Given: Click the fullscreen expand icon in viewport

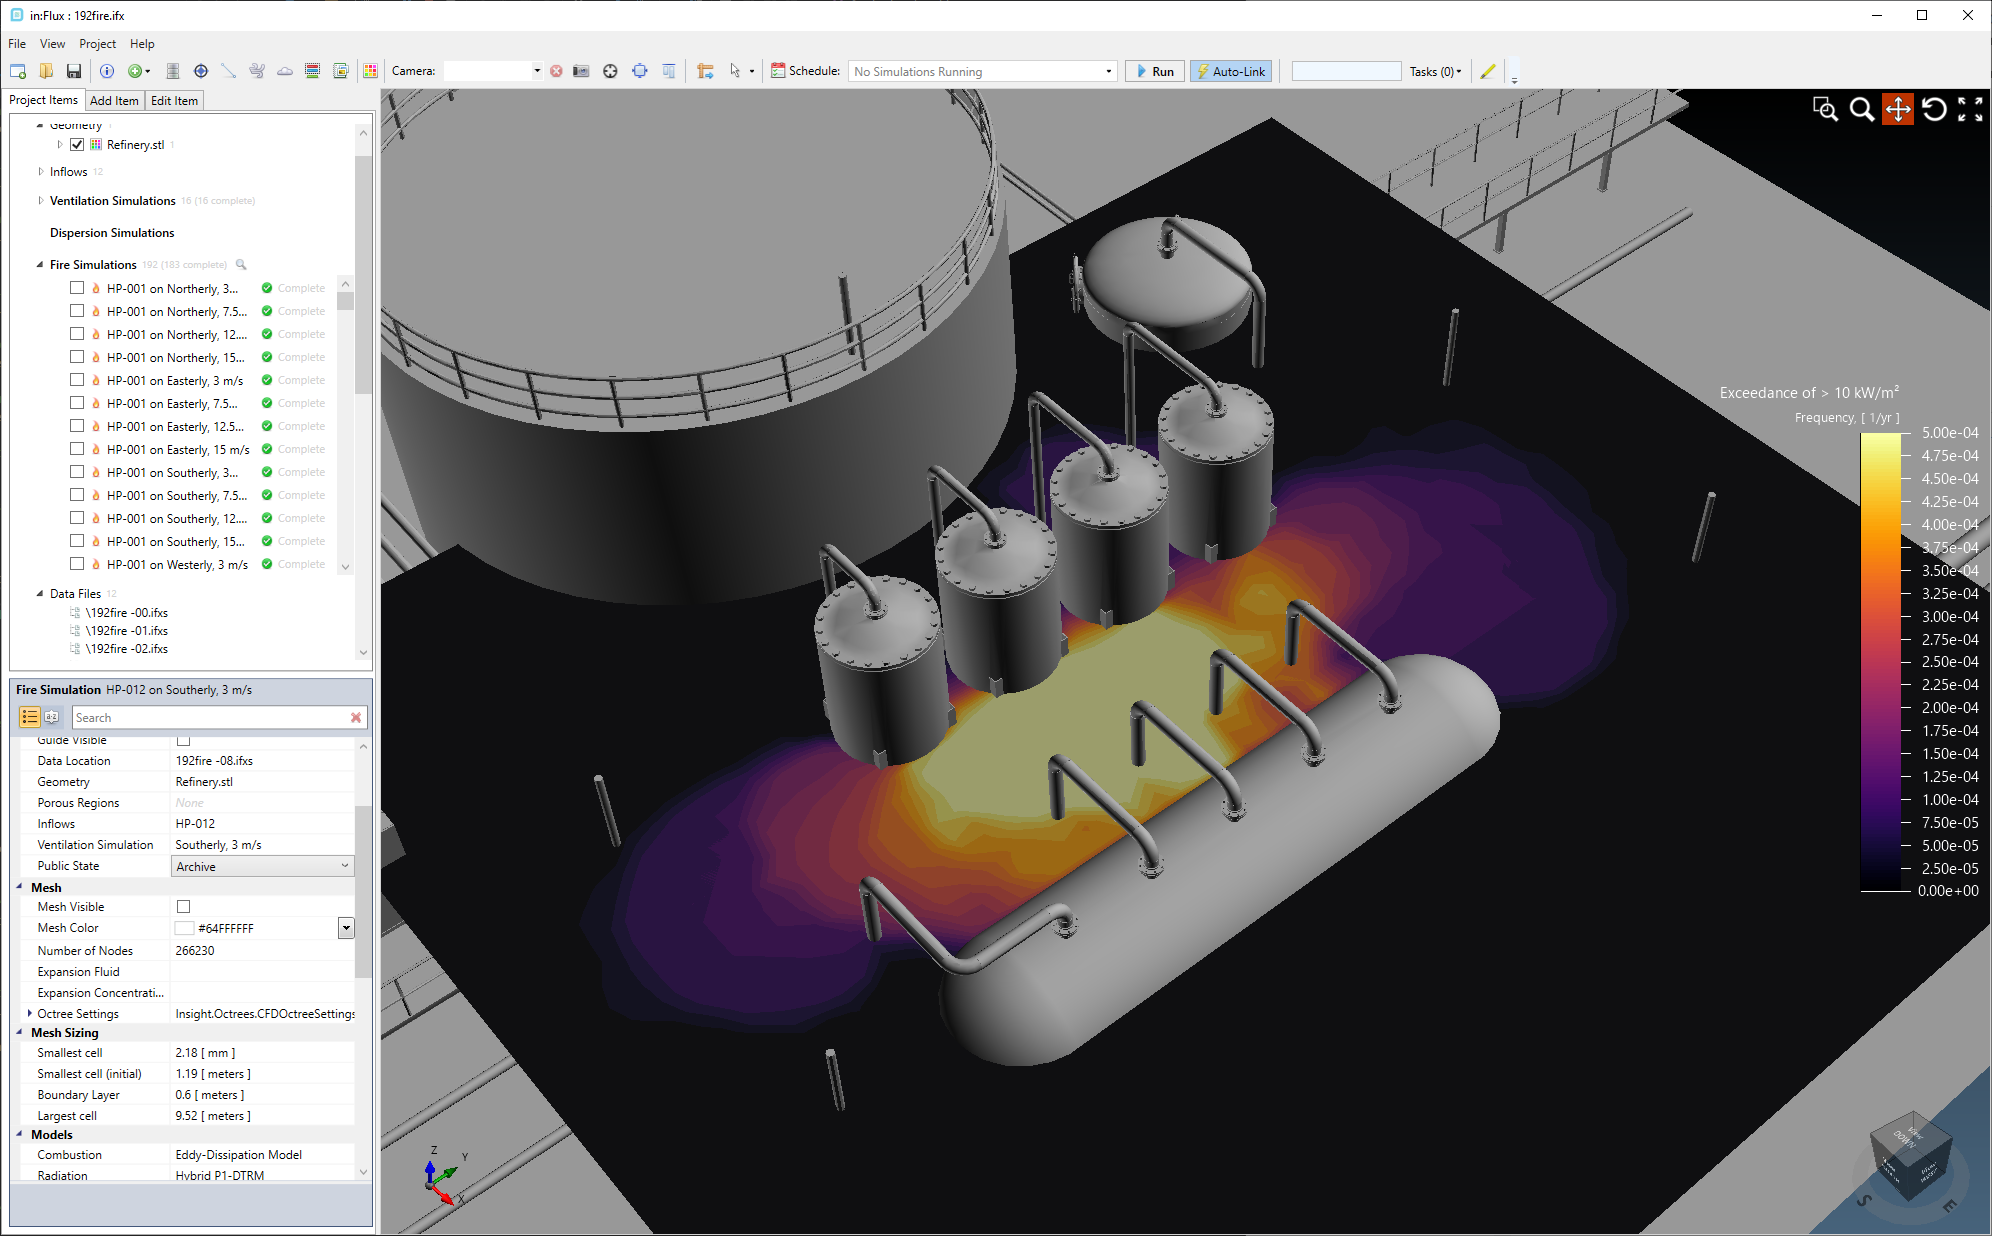Looking at the screenshot, I should coord(1970,109).
